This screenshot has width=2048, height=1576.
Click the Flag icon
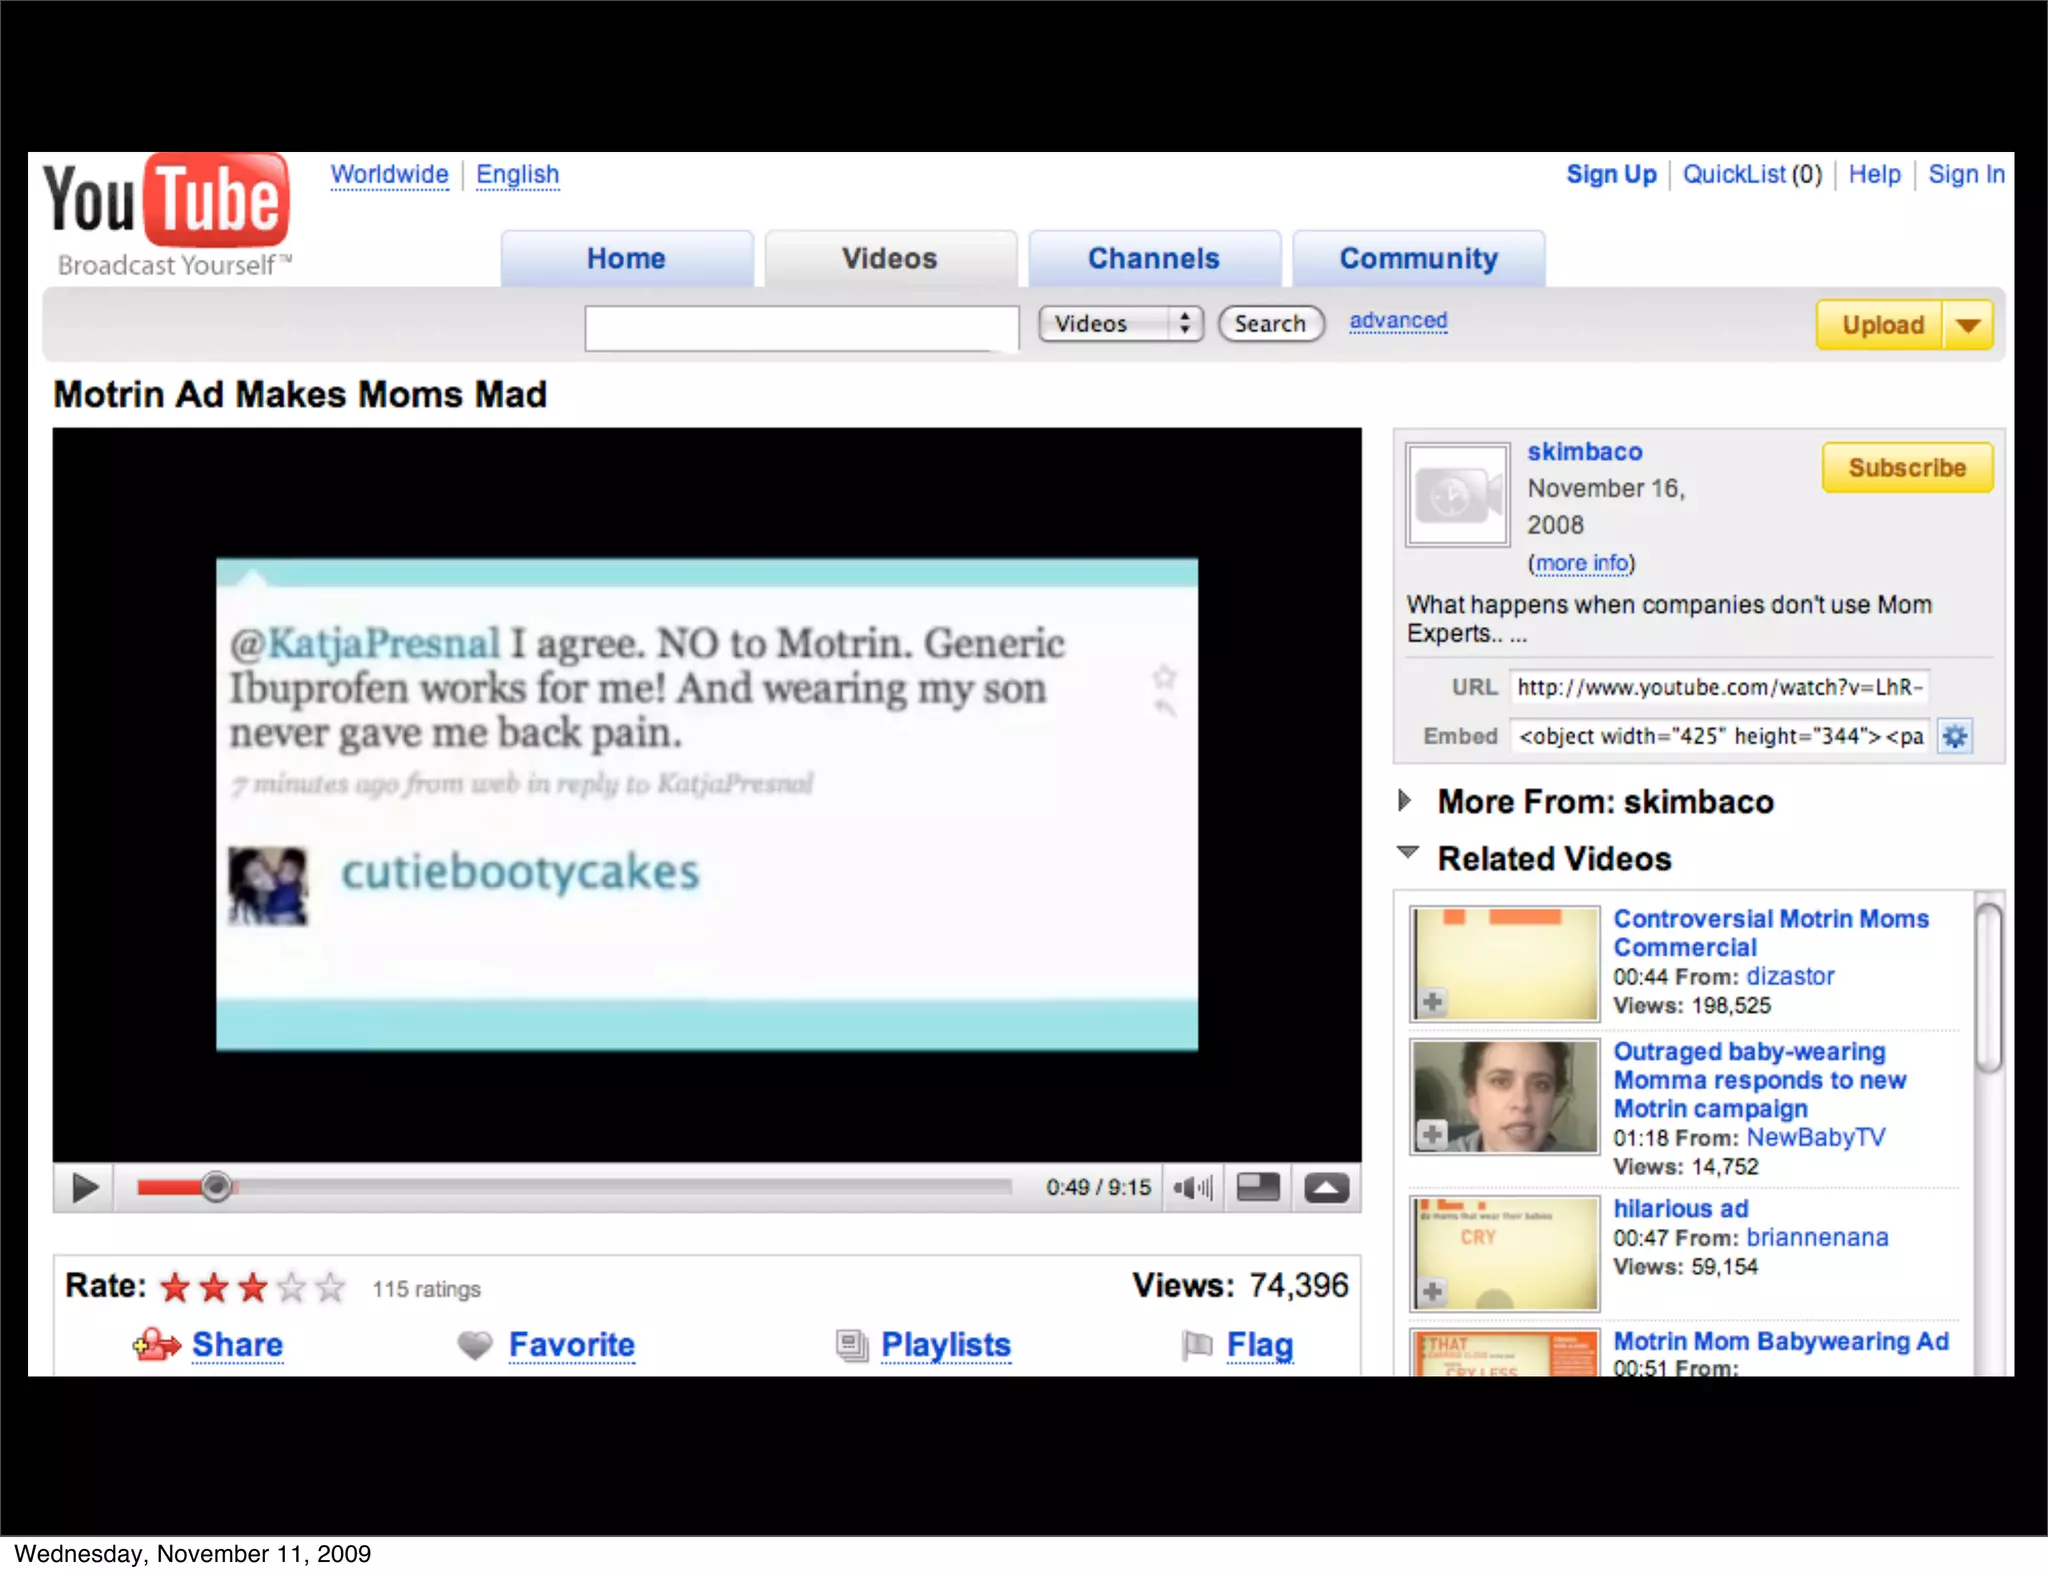1196,1346
